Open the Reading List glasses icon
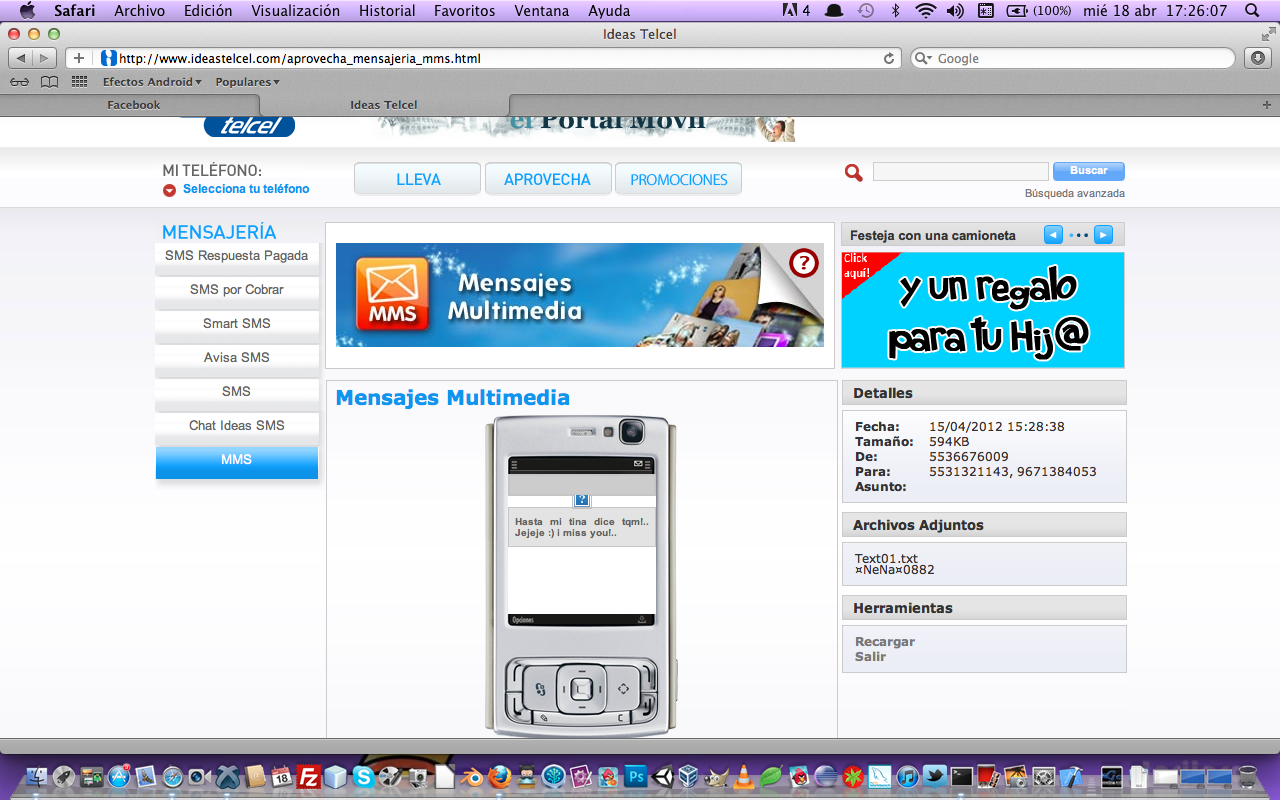The width and height of the screenshot is (1280, 800). (20, 82)
